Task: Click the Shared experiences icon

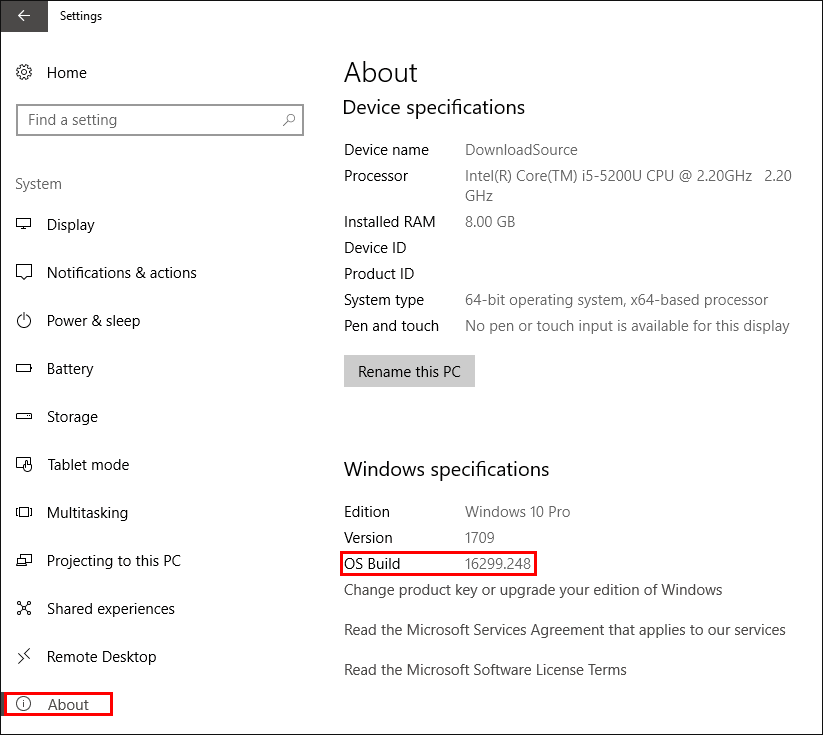Action: pyautogui.click(x=24, y=608)
